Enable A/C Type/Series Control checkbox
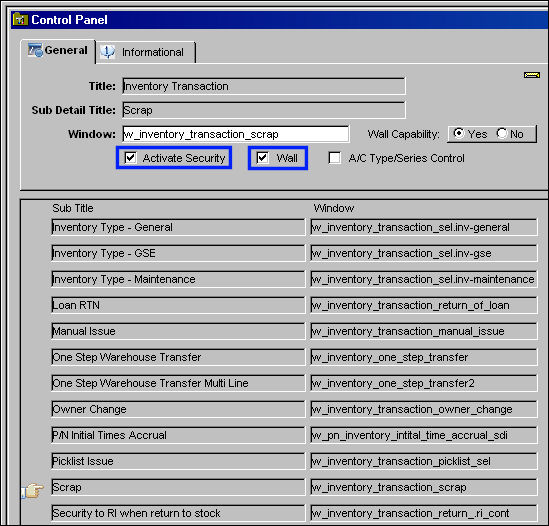This screenshot has width=549, height=526. pyautogui.click(x=335, y=158)
